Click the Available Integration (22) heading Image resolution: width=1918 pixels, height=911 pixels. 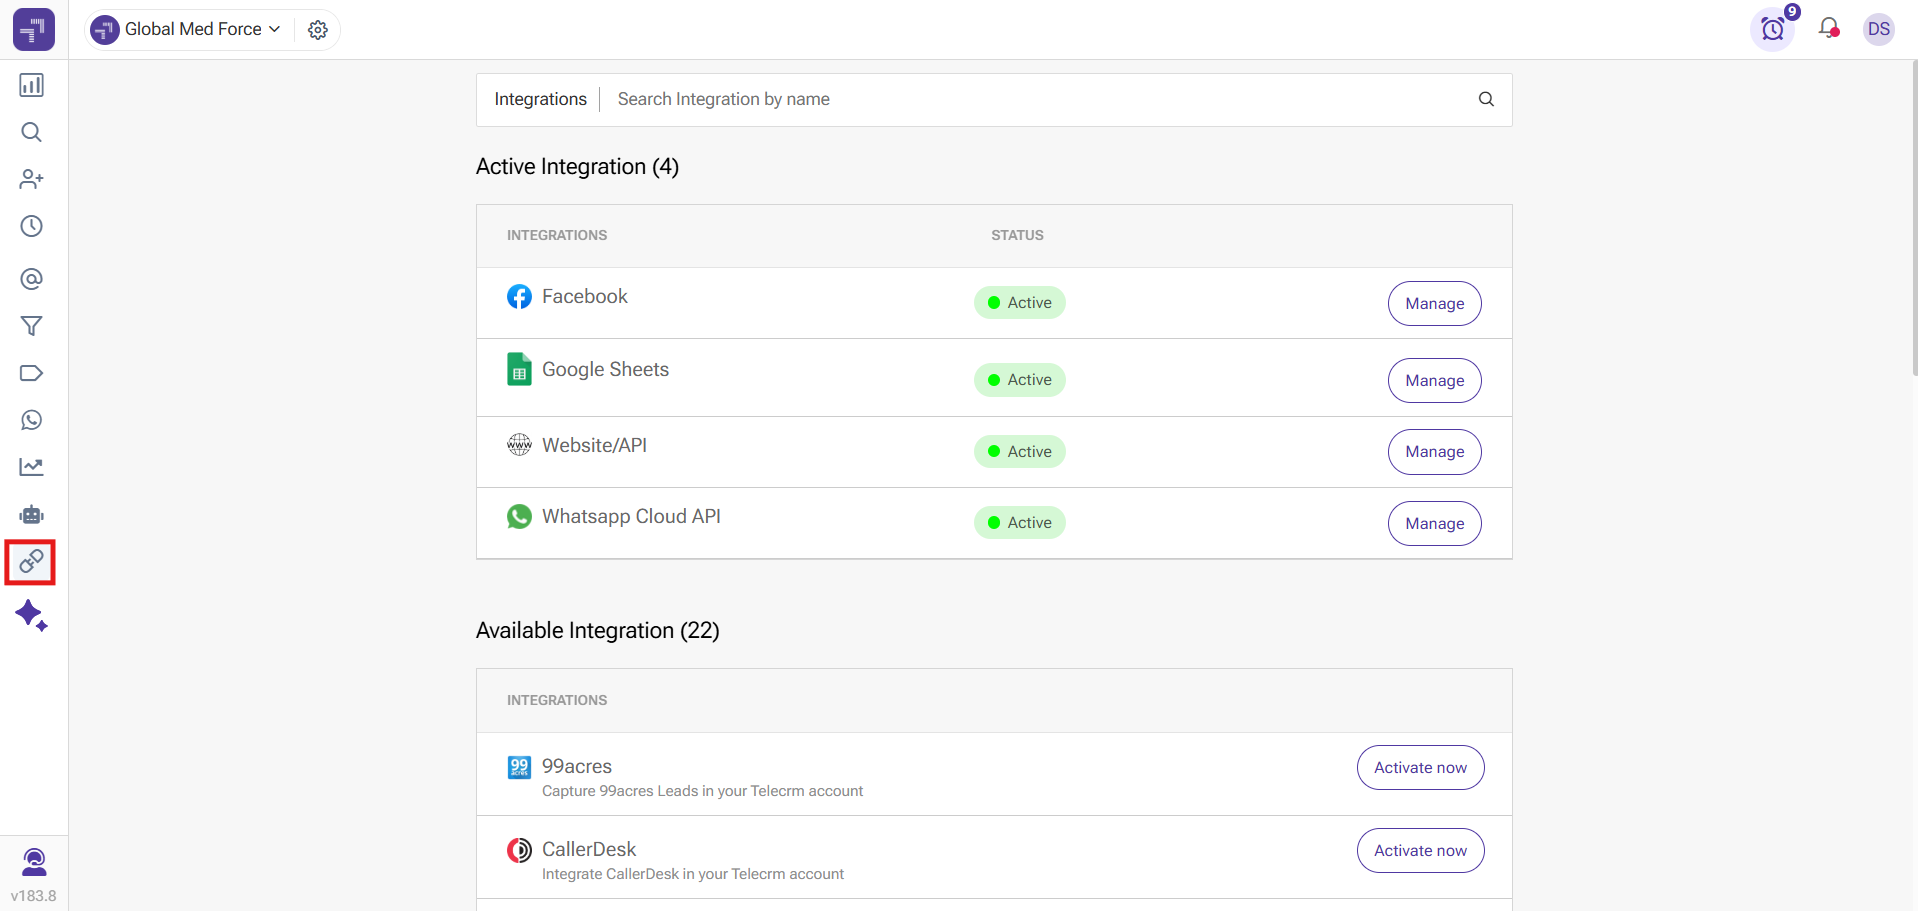(x=597, y=630)
